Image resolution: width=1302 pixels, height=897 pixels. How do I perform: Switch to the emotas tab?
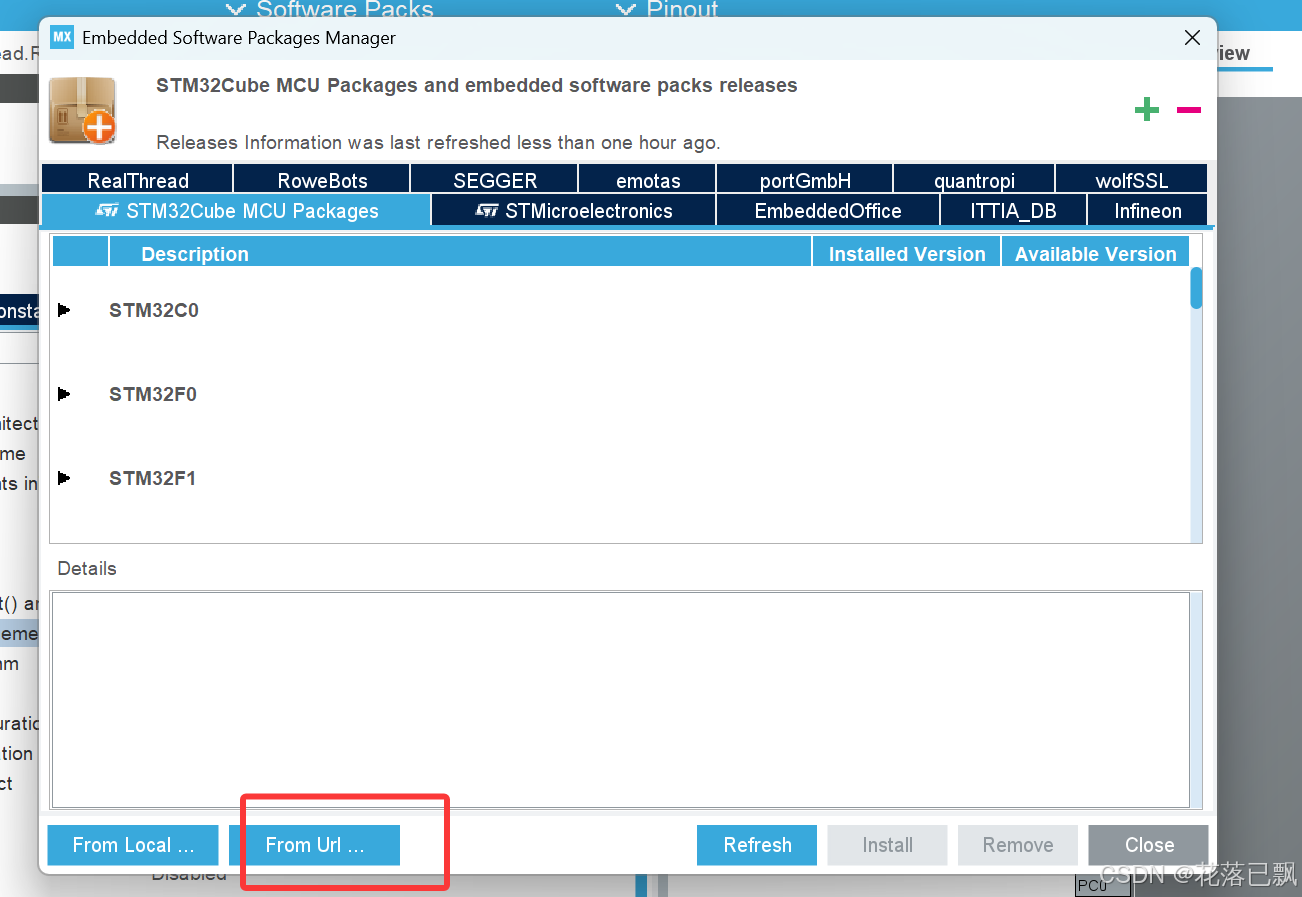pyautogui.click(x=648, y=180)
